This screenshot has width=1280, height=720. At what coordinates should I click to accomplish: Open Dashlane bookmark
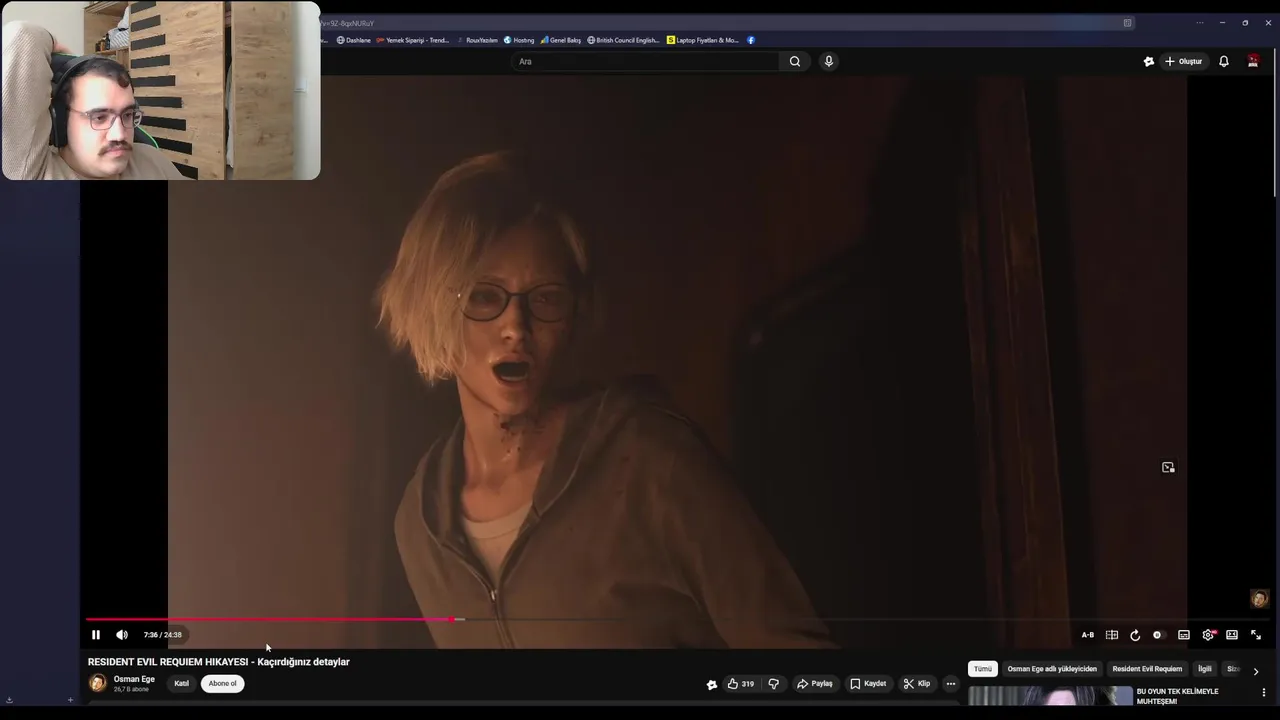coord(354,40)
